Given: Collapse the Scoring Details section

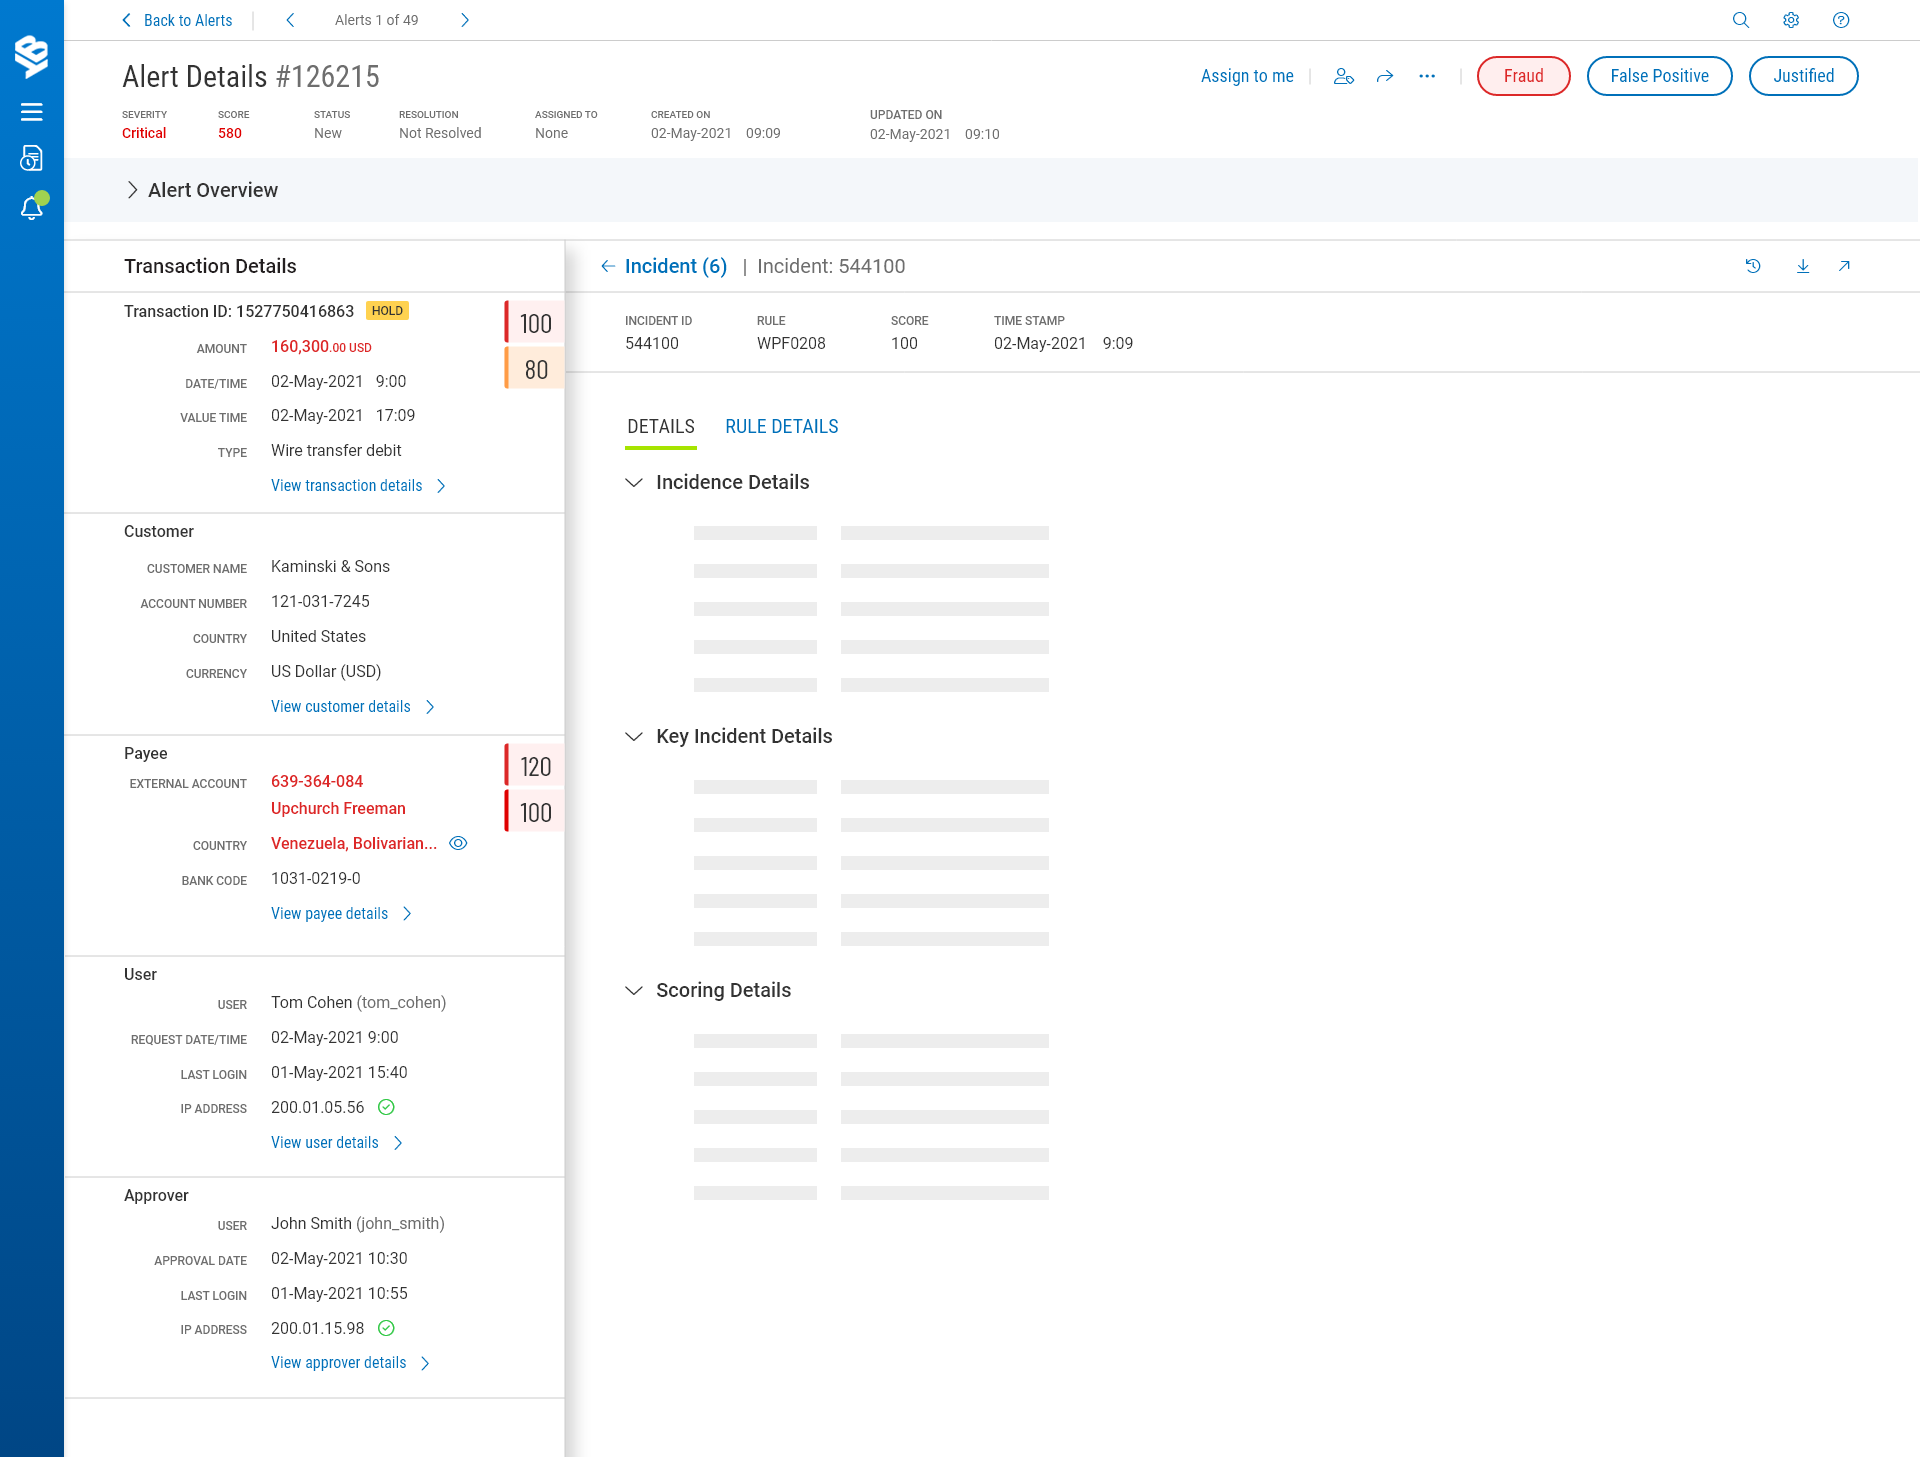Looking at the screenshot, I should [x=633, y=990].
